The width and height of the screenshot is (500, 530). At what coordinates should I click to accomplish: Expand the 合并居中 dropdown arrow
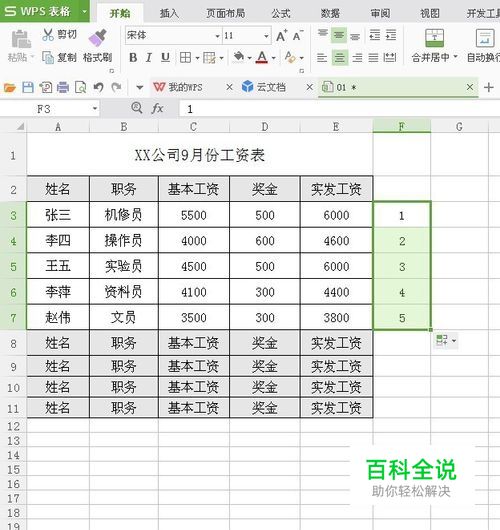click(x=455, y=56)
